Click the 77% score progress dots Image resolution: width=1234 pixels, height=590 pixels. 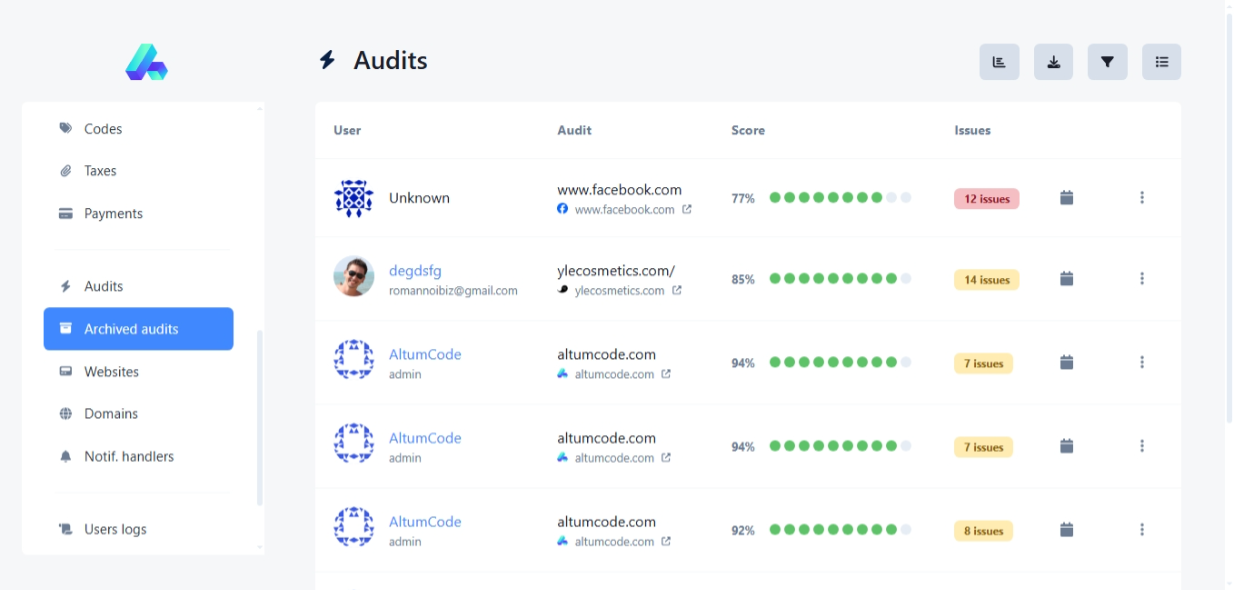point(840,198)
